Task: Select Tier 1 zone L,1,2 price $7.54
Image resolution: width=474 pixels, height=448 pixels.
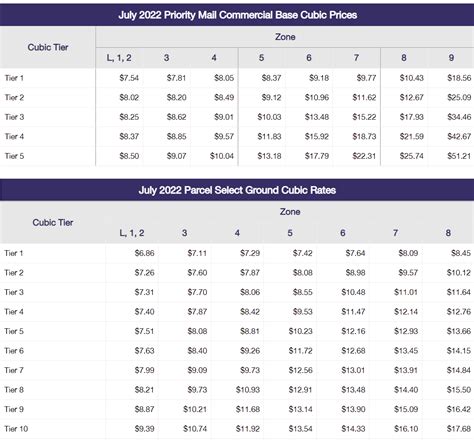Action: pos(129,78)
